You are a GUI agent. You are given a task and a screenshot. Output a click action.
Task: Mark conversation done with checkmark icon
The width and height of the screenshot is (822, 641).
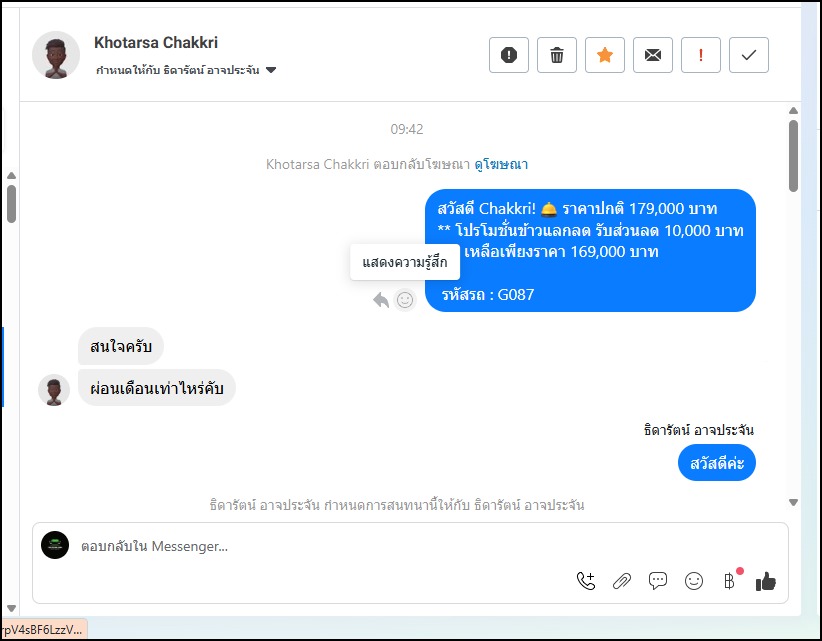[749, 55]
